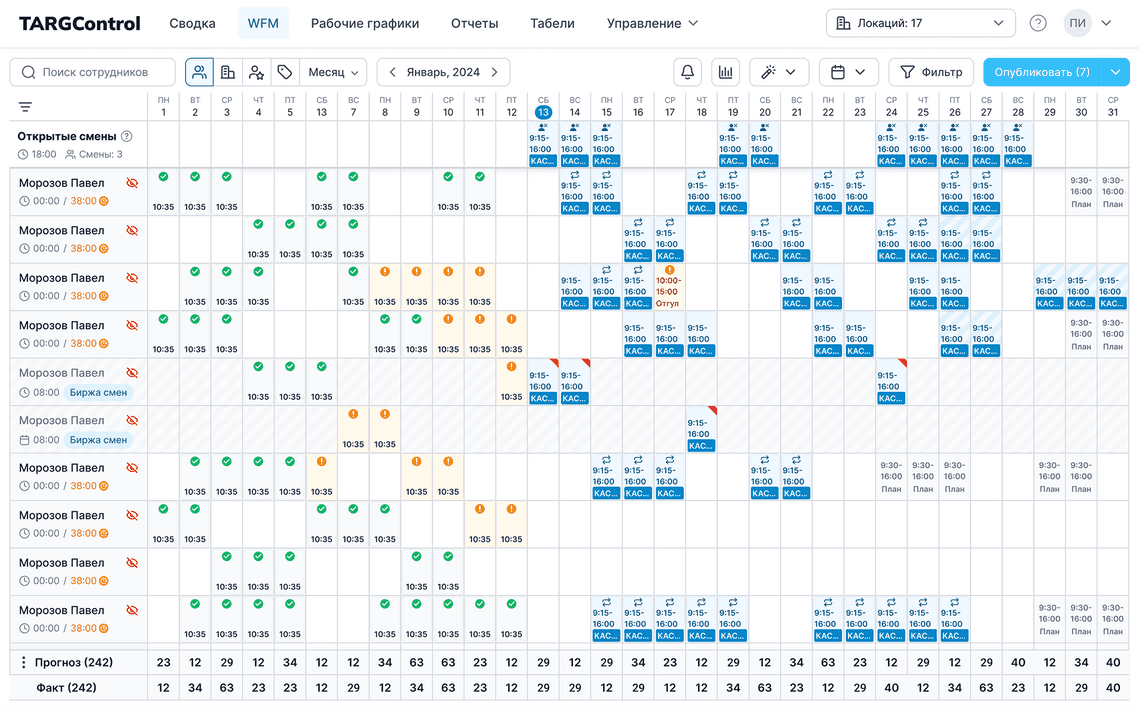This screenshot has width=1140, height=708.
Task: Toggle visibility eye on last Морозов Павел row
Action: (132, 610)
